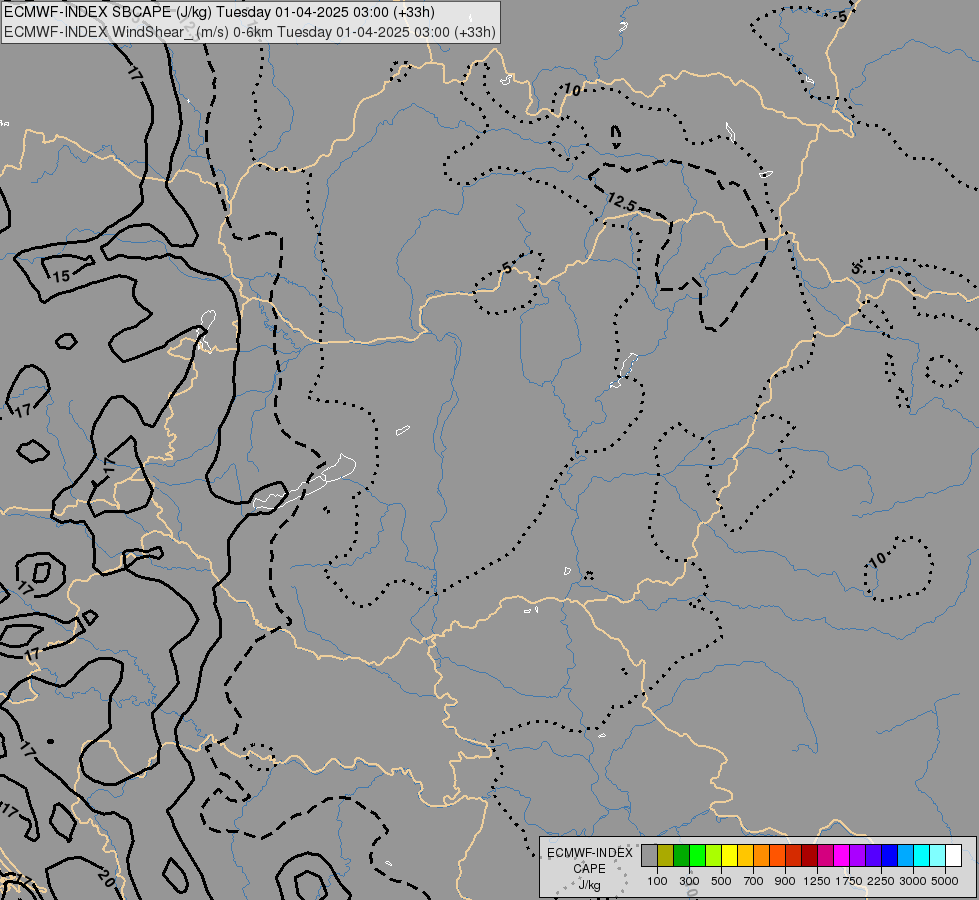The height and width of the screenshot is (900, 979).
Task: Select the red swatch right of 900
Action: (794, 855)
